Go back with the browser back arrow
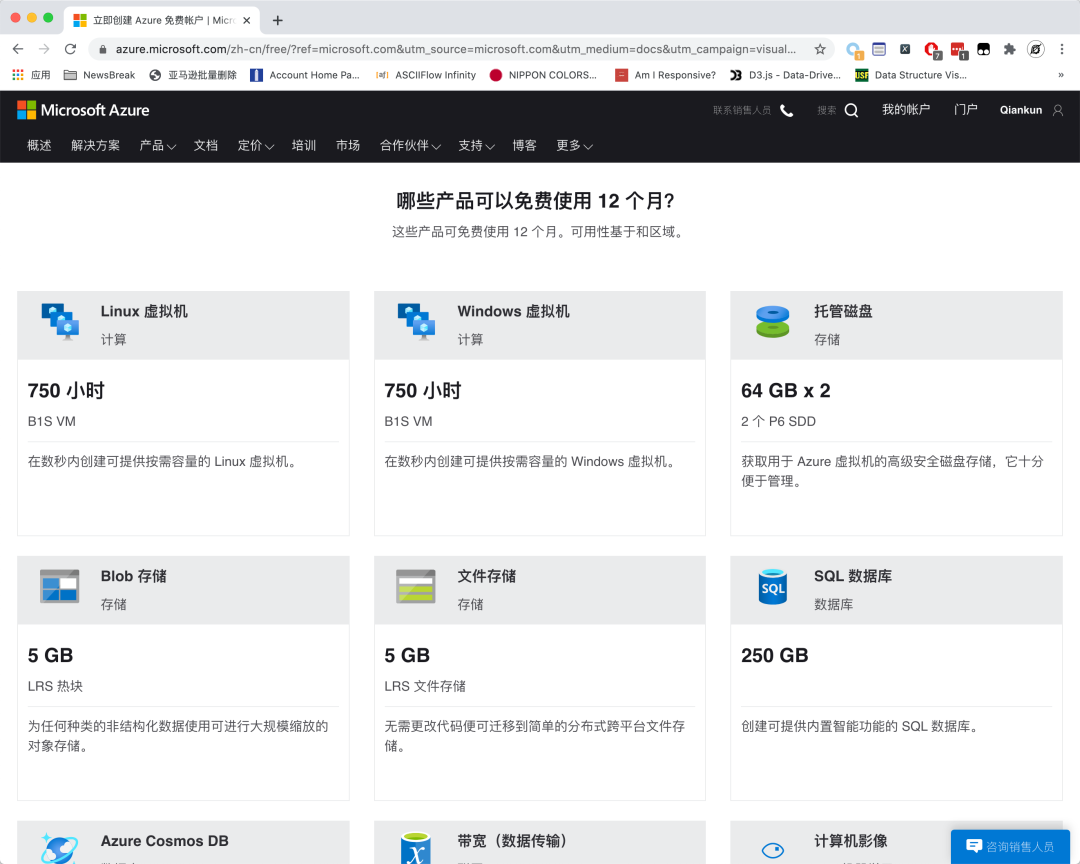Image resolution: width=1080 pixels, height=864 pixels. [x=18, y=49]
